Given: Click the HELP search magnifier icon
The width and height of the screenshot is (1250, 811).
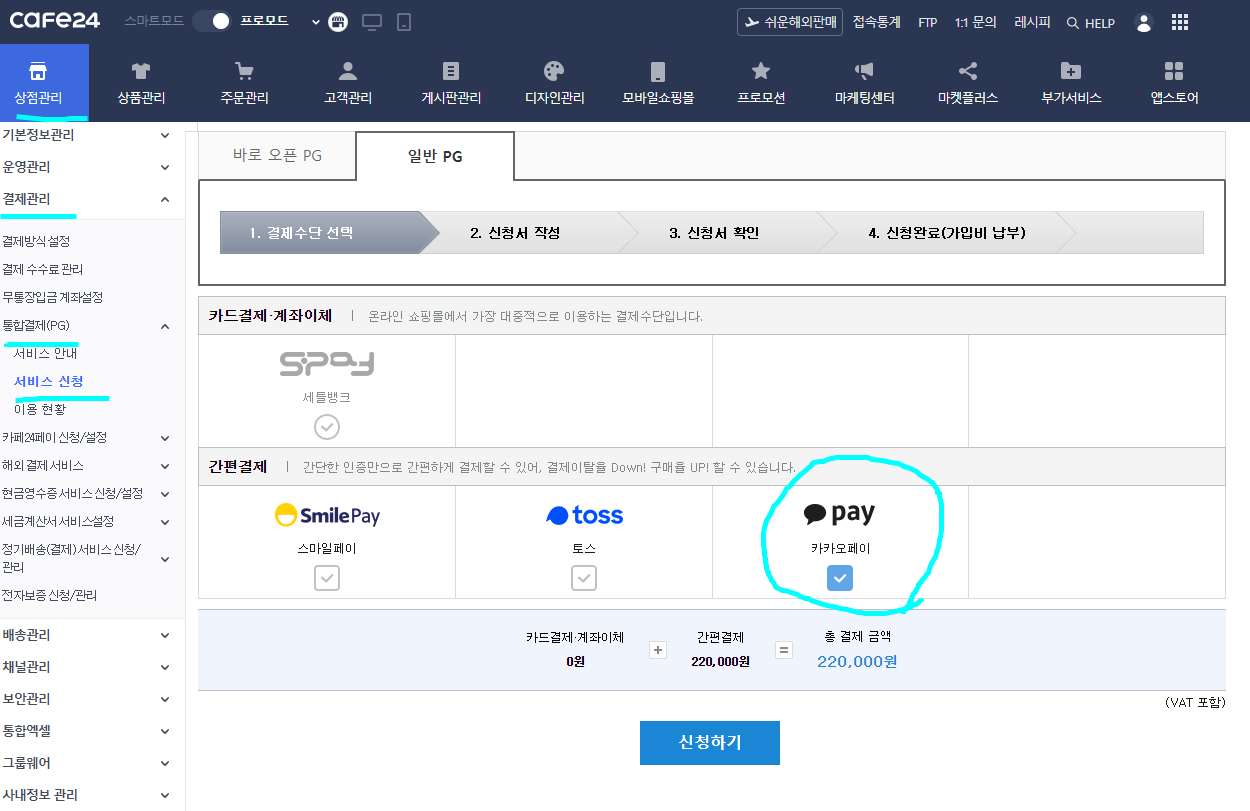Looking at the screenshot, I should pyautogui.click(x=1073, y=23).
